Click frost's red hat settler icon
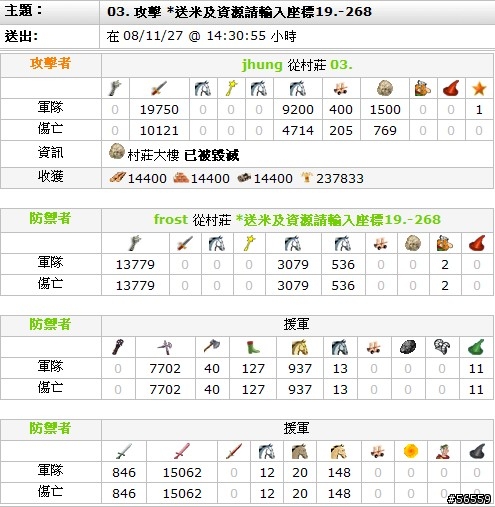The height and width of the screenshot is (507, 495). pos(477,243)
